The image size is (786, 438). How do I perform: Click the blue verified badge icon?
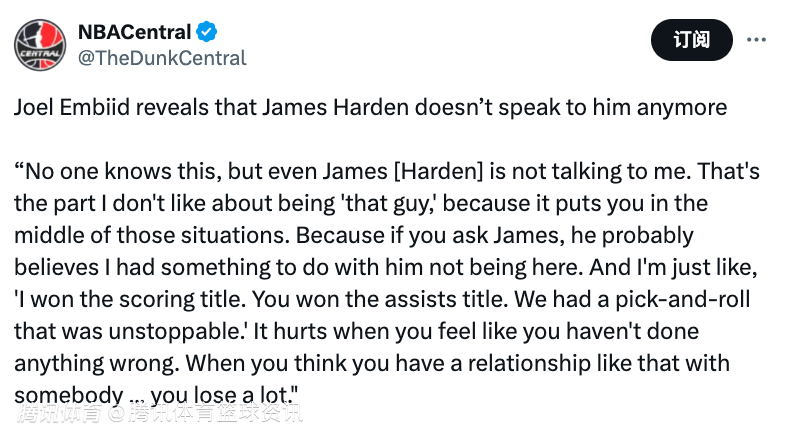point(206,32)
